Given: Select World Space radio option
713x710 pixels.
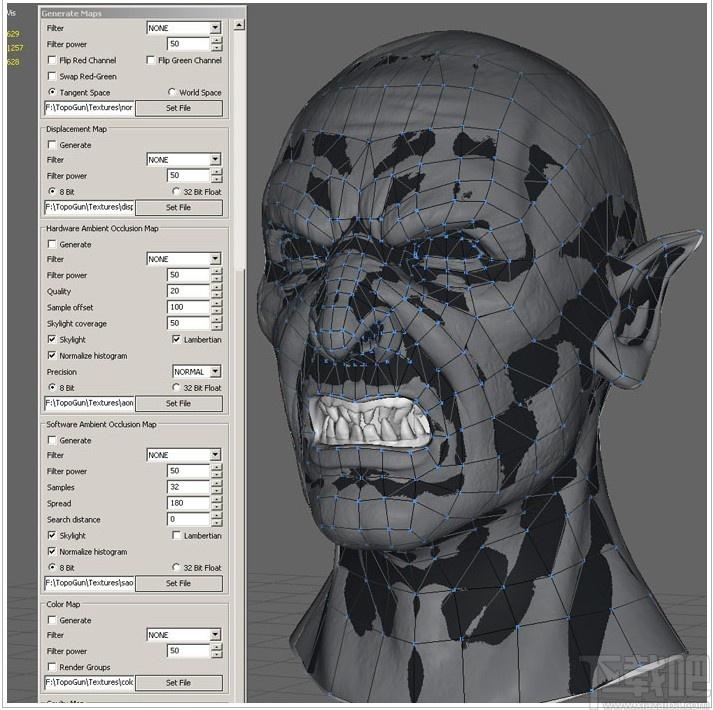Looking at the screenshot, I should pyautogui.click(x=172, y=92).
